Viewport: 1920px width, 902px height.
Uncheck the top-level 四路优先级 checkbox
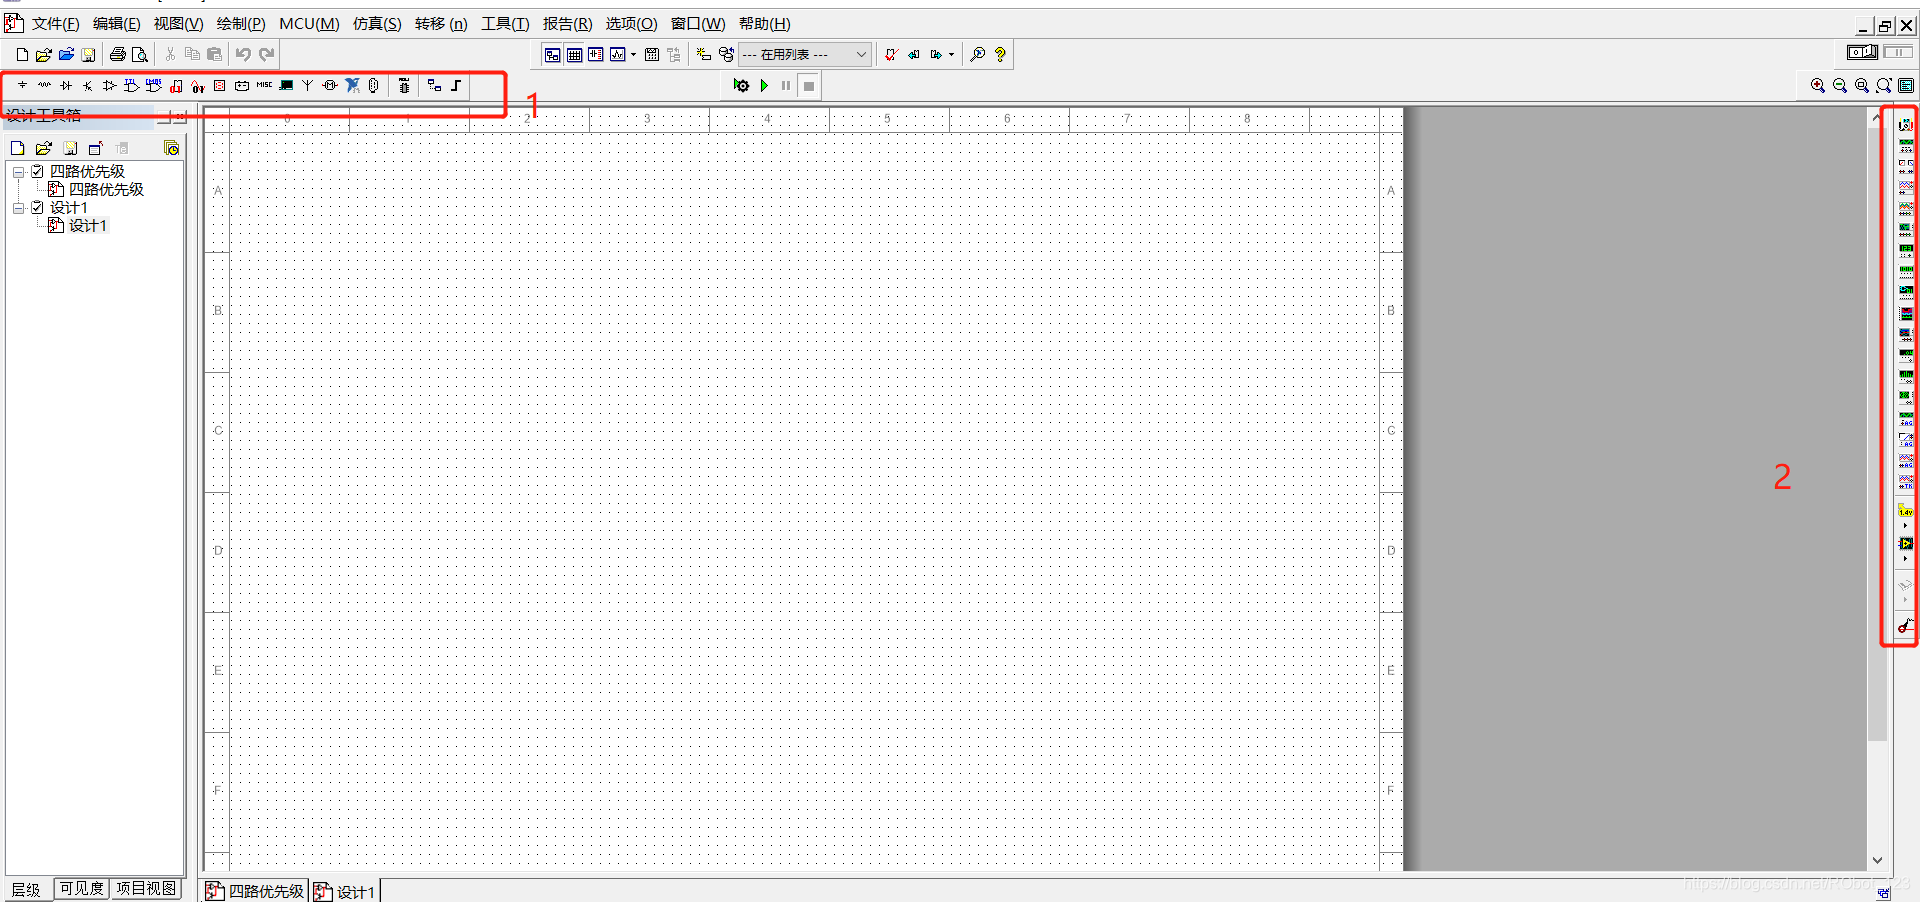click(x=37, y=172)
